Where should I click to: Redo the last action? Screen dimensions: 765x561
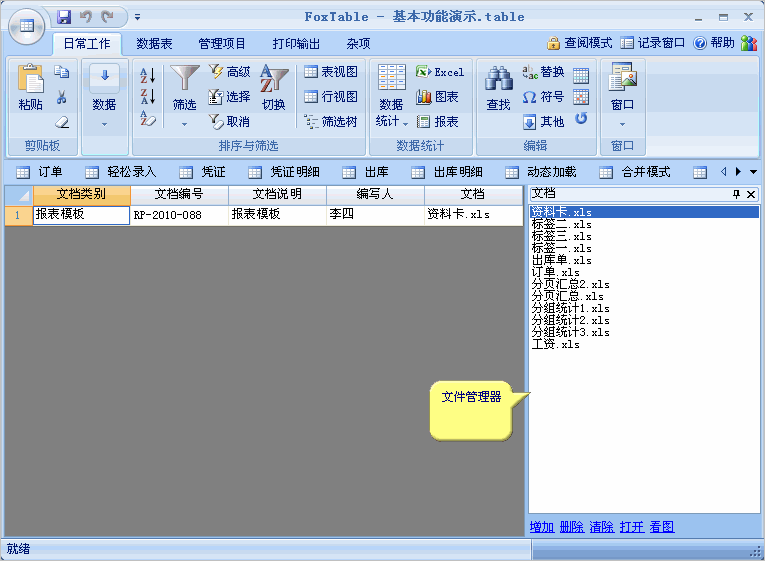click(x=107, y=17)
